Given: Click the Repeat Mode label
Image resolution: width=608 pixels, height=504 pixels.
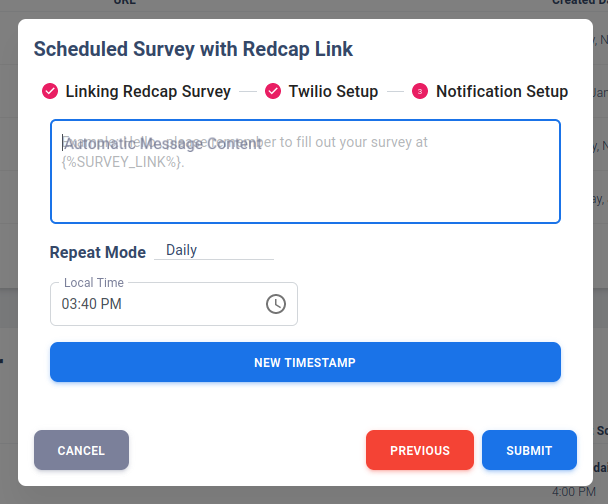Looking at the screenshot, I should tap(98, 252).
